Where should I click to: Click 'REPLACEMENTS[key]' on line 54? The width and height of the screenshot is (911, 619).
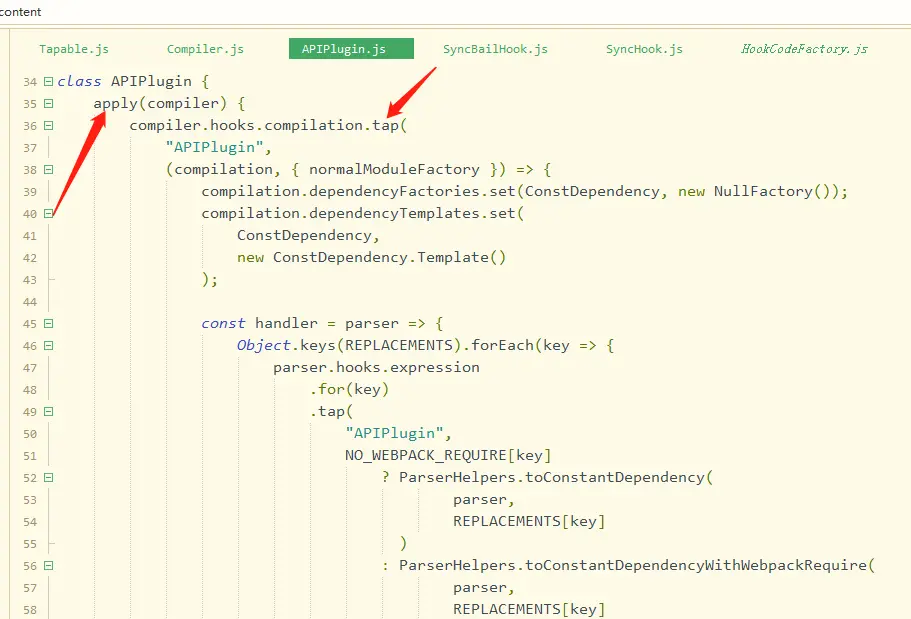[529, 521]
